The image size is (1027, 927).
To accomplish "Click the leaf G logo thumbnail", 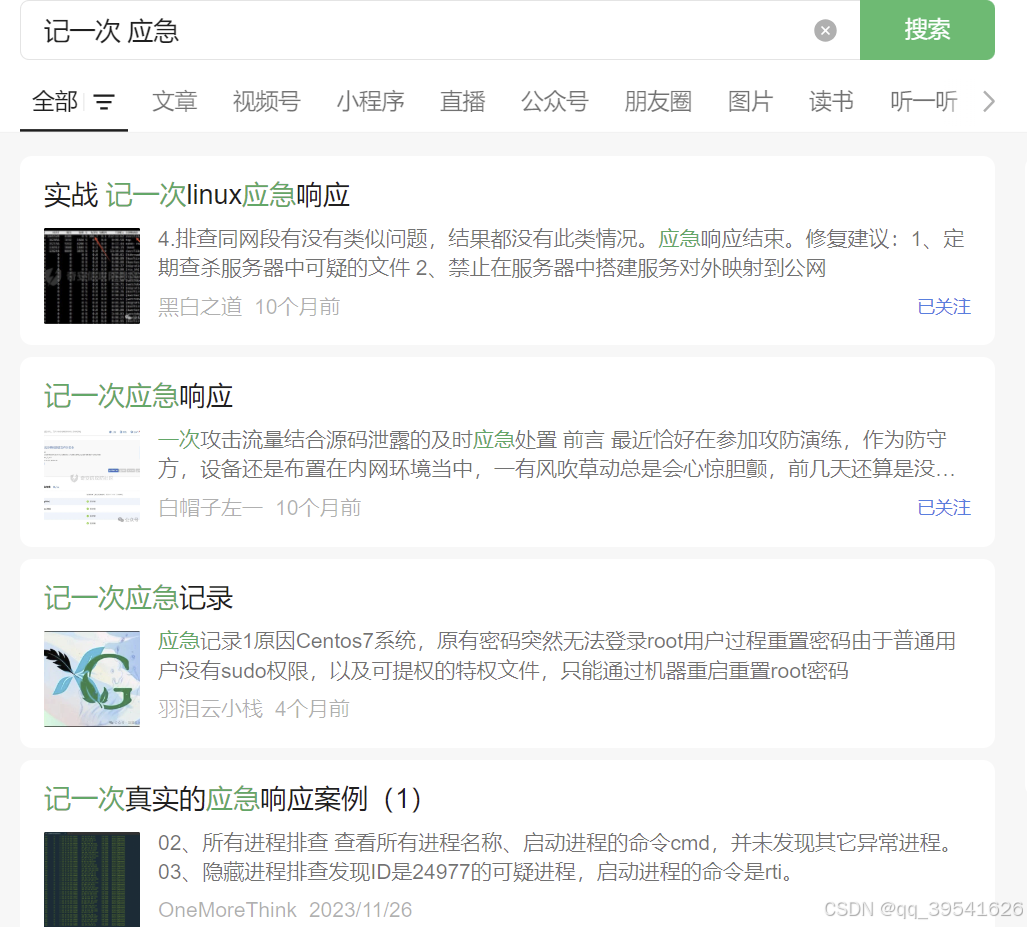I will 92,678.
